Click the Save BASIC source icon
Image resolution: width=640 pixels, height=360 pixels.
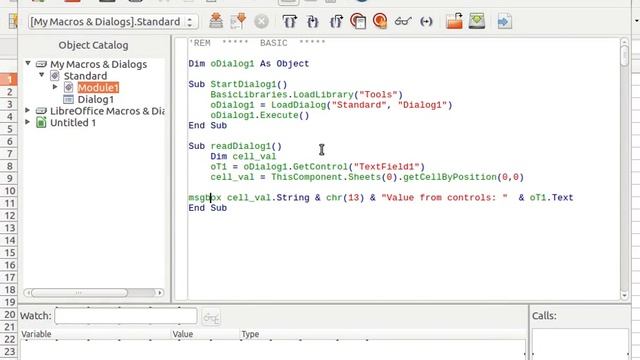[x=477, y=21]
